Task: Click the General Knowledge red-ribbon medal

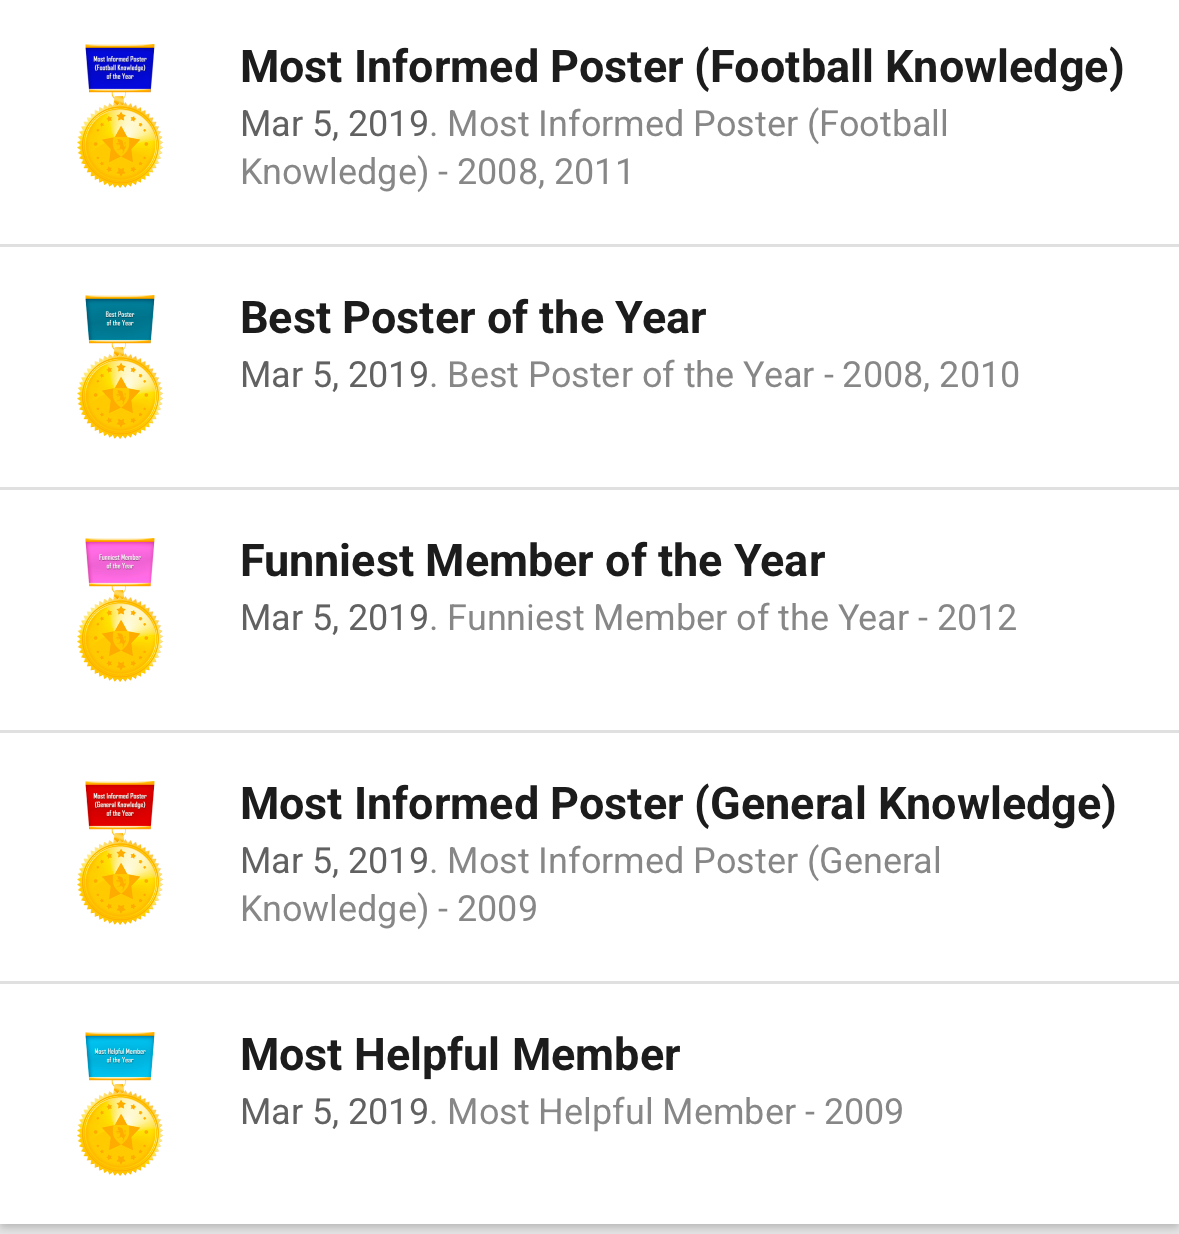Action: (120, 853)
